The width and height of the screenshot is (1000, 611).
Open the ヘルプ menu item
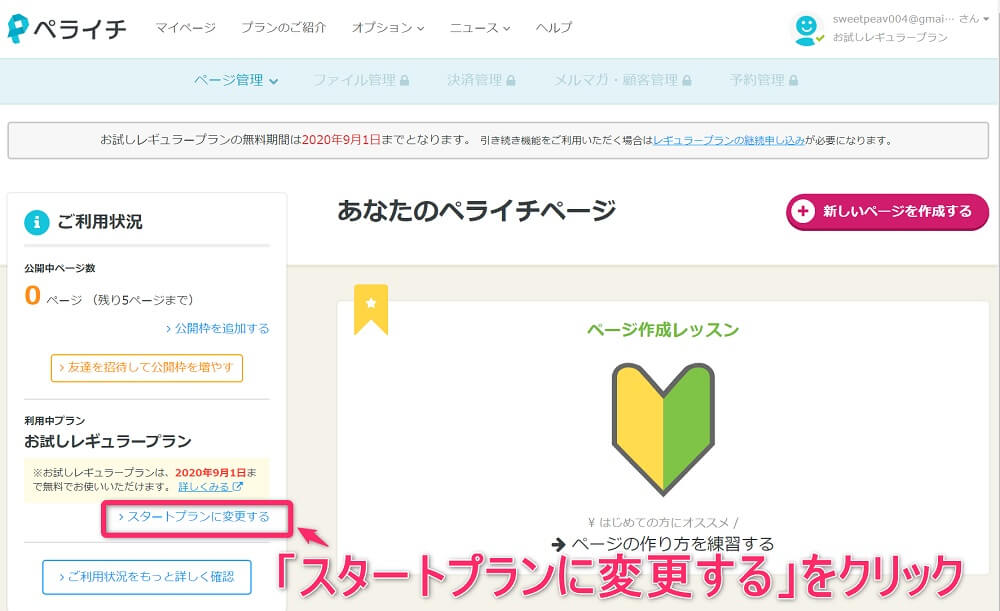(554, 27)
